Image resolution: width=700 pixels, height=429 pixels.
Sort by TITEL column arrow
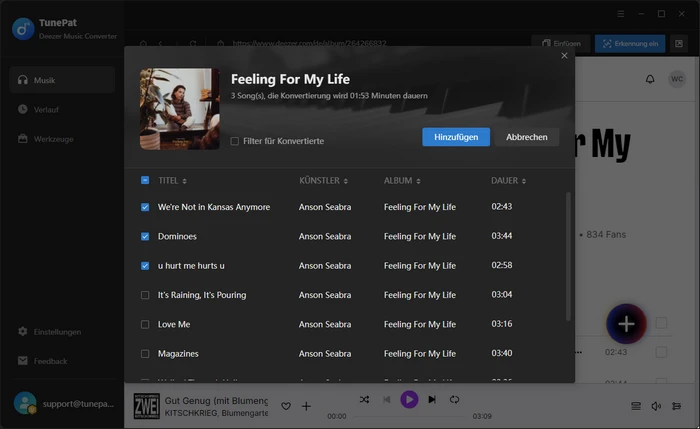point(184,181)
